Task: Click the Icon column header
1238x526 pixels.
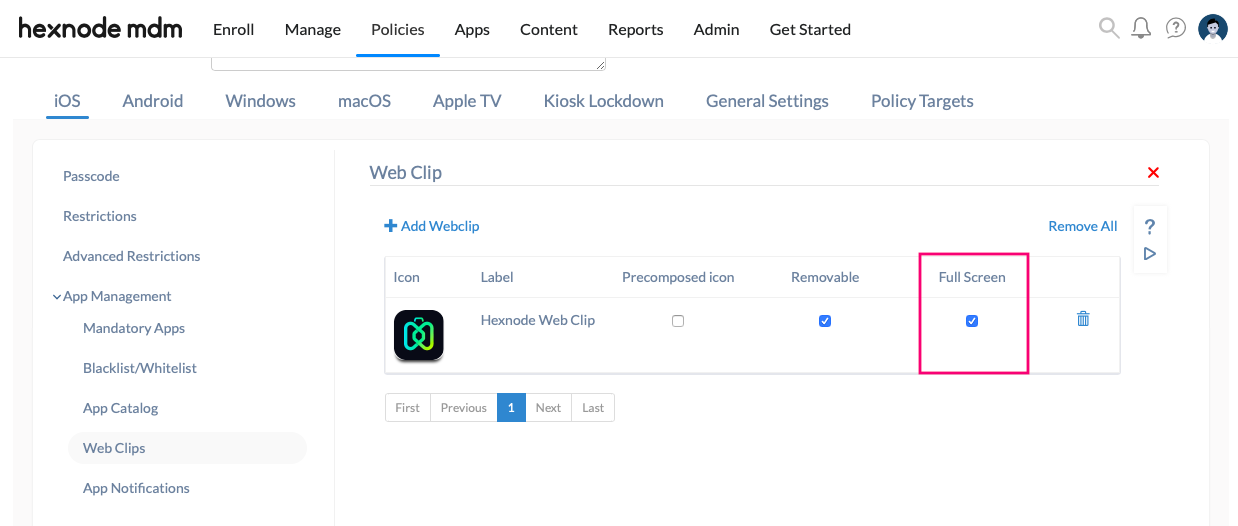Action: [x=407, y=277]
